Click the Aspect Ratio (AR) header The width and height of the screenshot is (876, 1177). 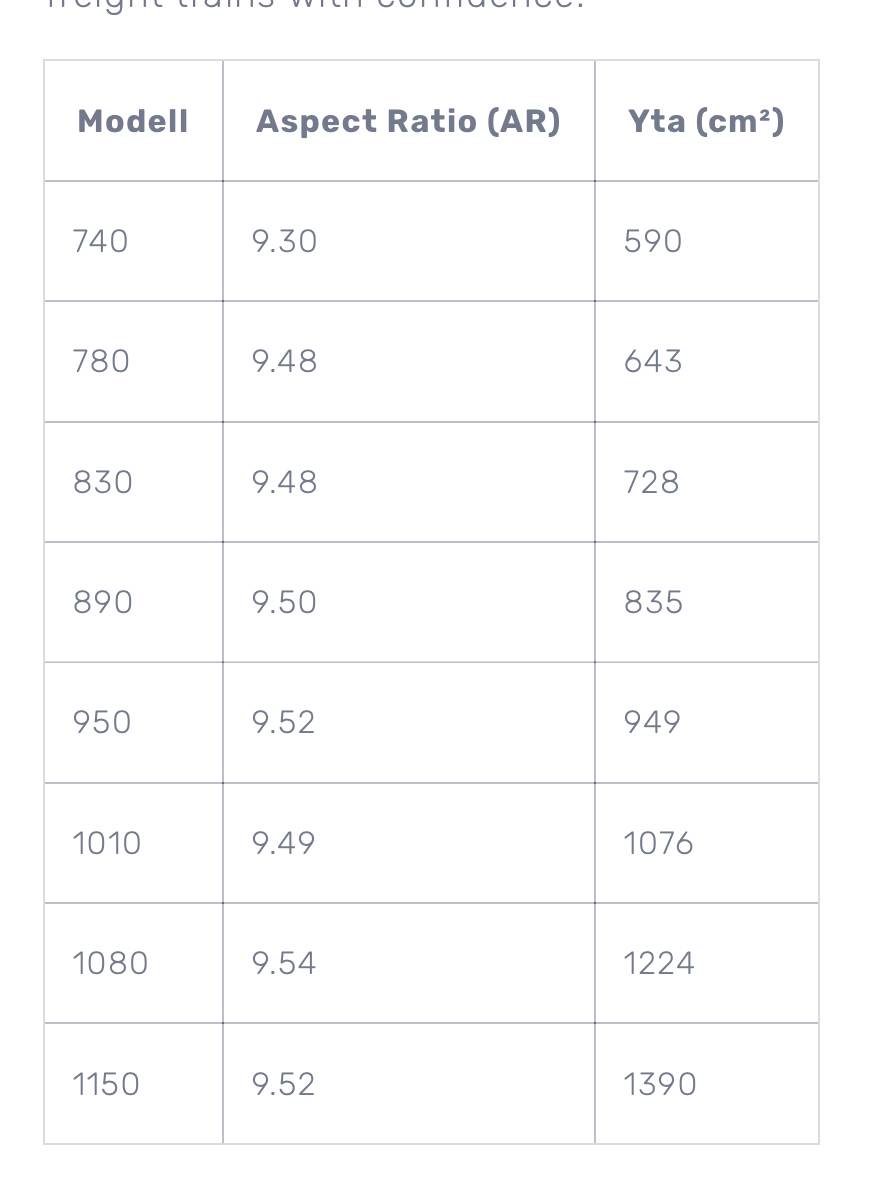(x=408, y=121)
